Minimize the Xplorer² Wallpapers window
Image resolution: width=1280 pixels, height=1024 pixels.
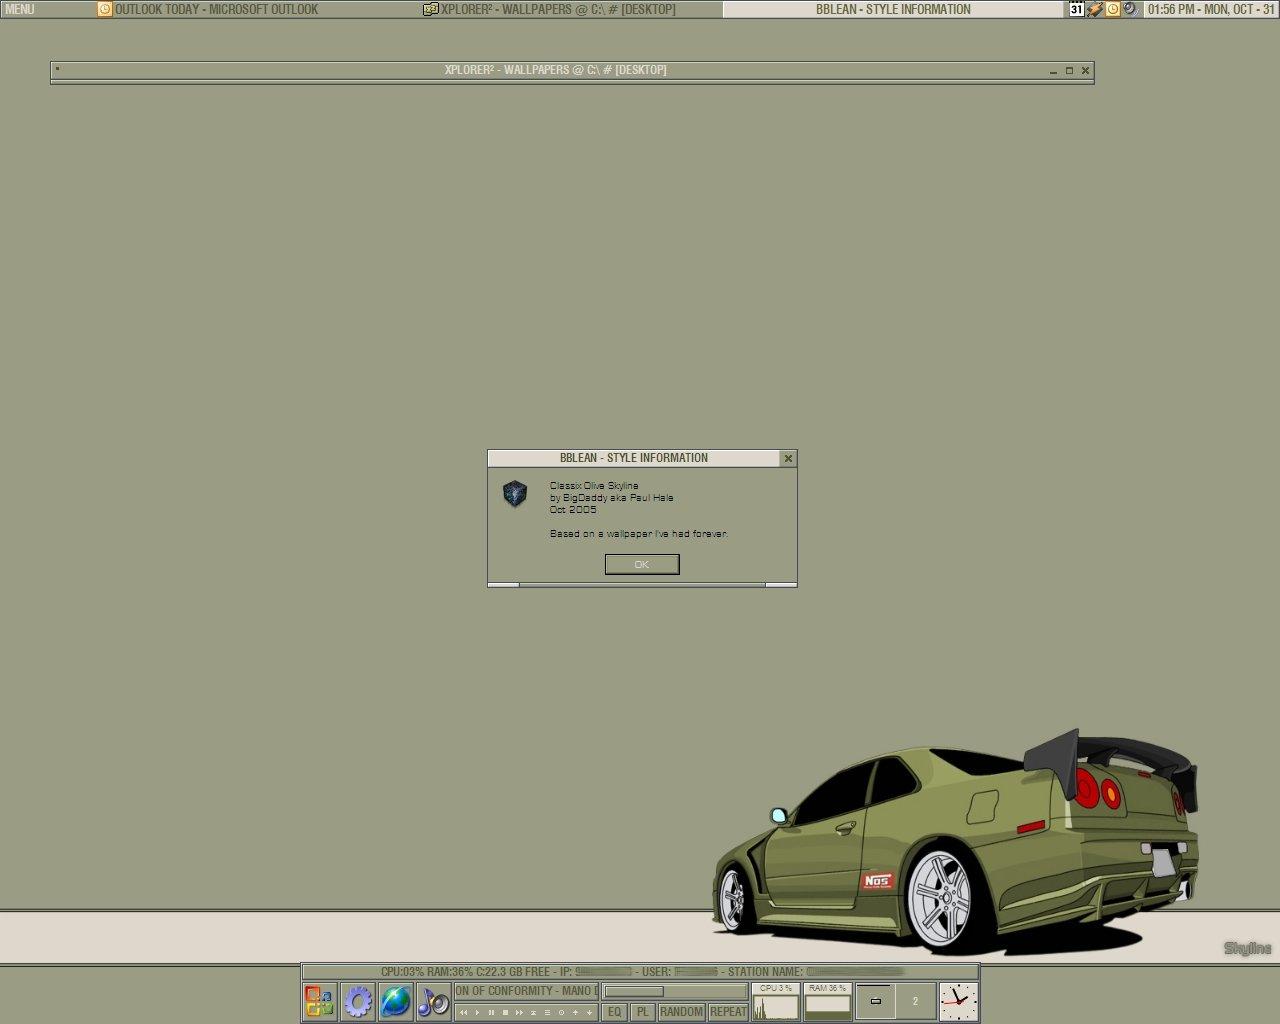(x=1053, y=70)
